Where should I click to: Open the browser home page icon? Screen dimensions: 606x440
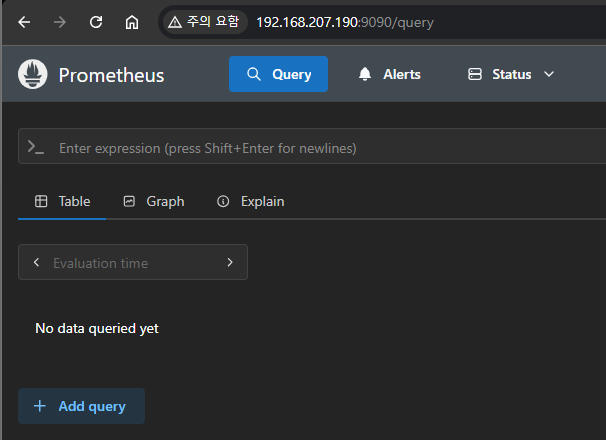click(132, 22)
